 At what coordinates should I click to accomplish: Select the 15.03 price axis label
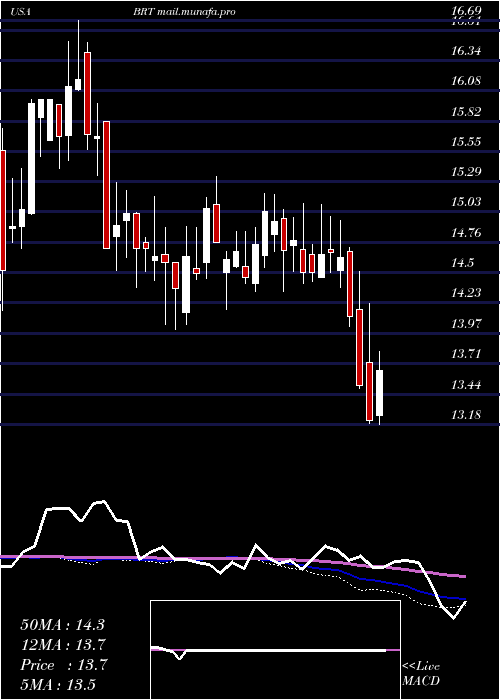[467, 202]
